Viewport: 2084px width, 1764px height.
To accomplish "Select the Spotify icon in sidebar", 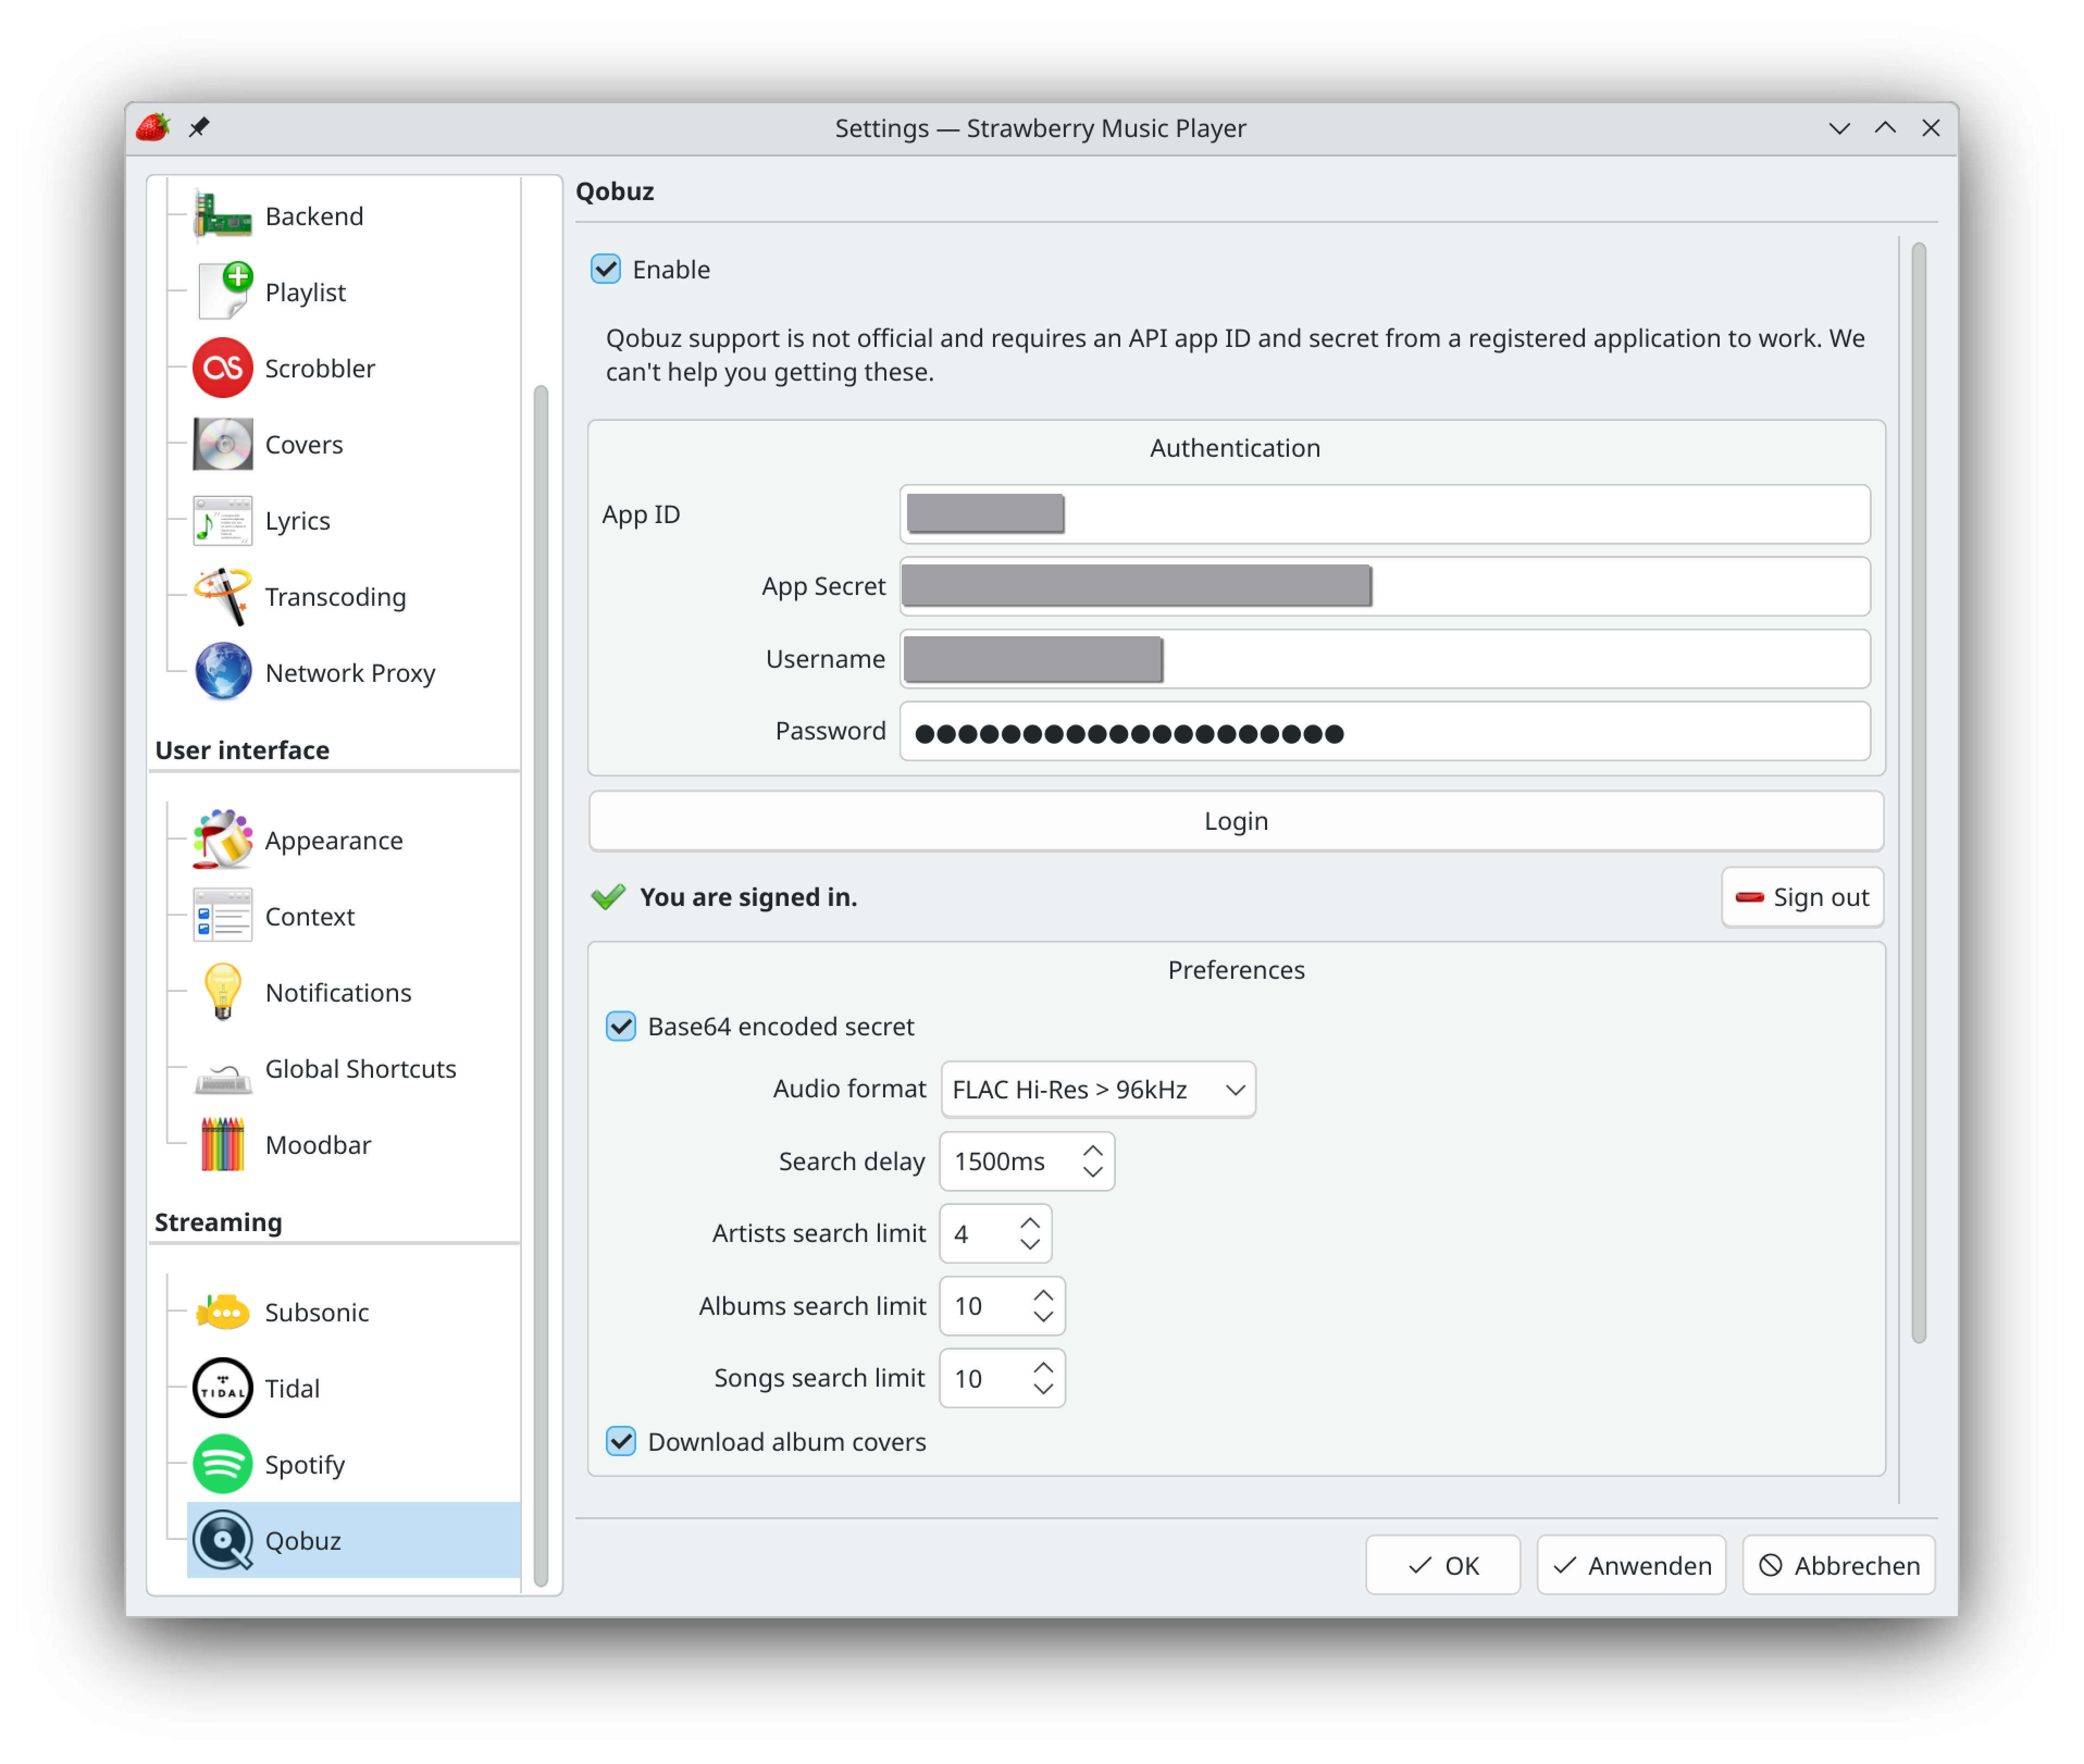I will 222,1464.
